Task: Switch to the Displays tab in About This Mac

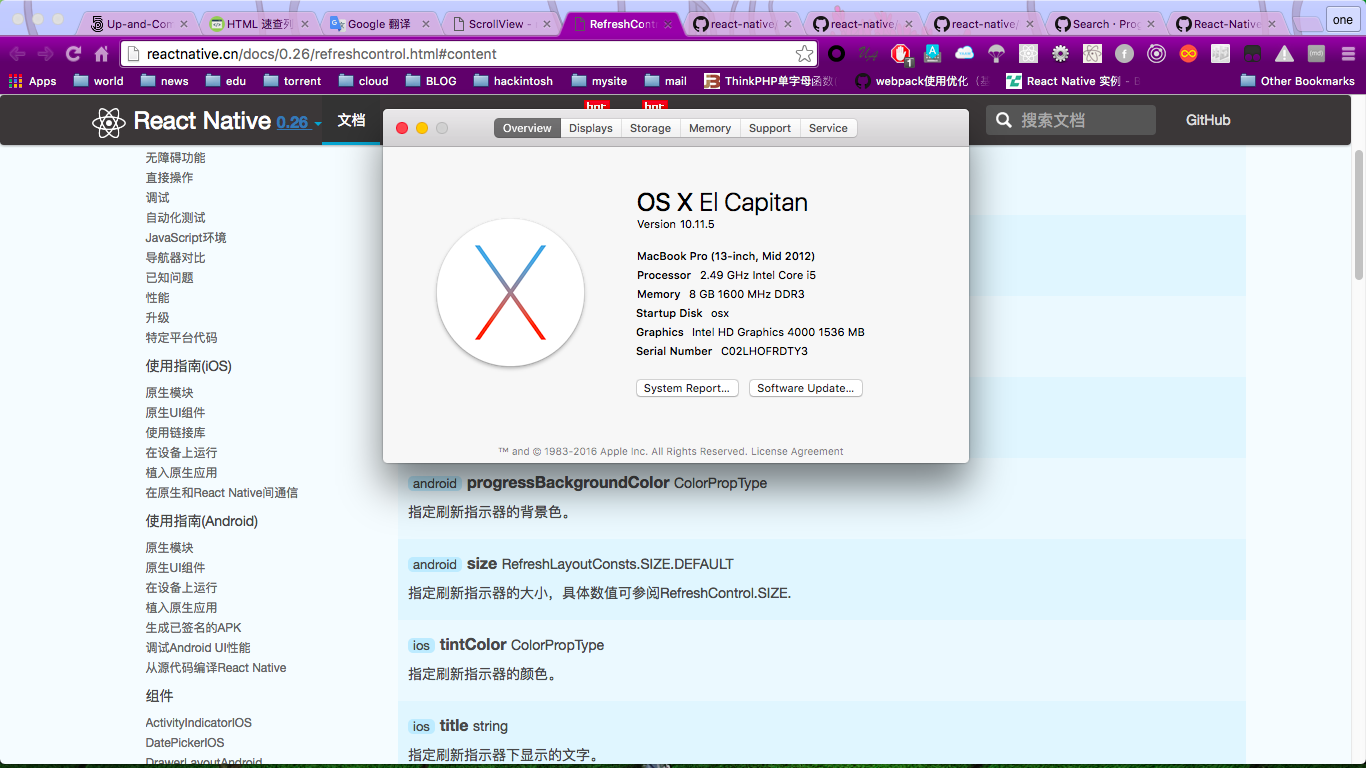Action: tap(591, 128)
